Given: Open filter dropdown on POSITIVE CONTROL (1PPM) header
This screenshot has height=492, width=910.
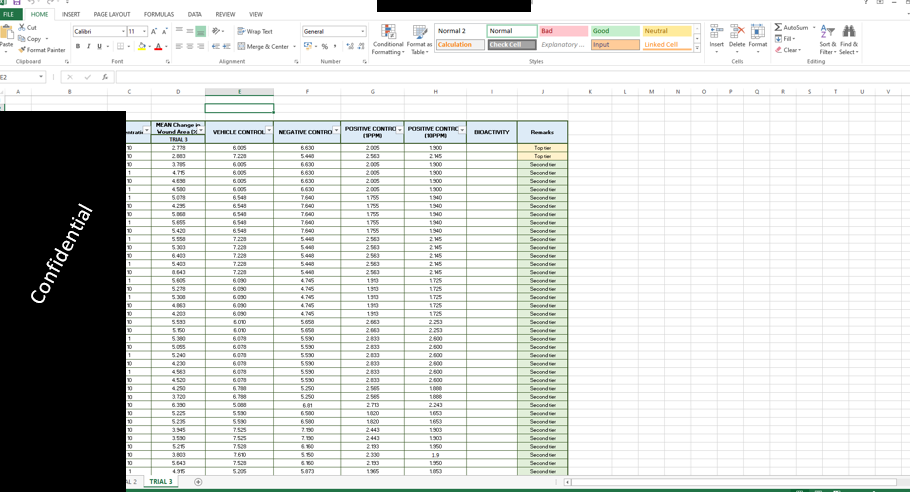Looking at the screenshot, I should coord(400,130).
